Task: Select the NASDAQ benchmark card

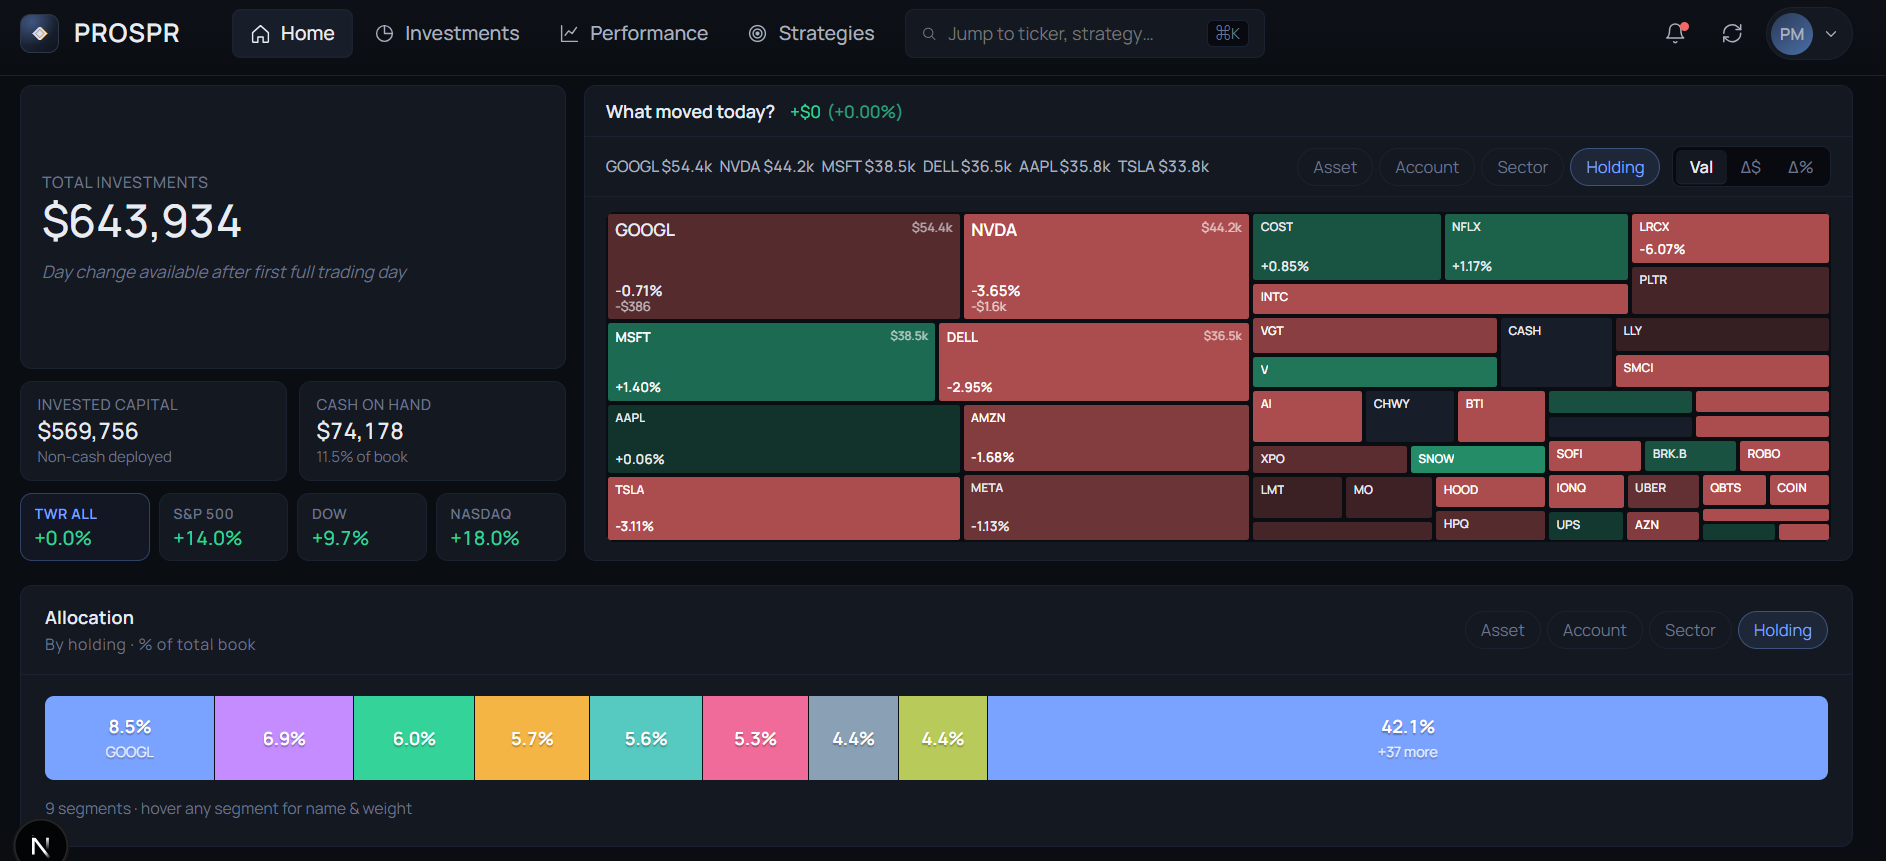Action: [x=501, y=527]
